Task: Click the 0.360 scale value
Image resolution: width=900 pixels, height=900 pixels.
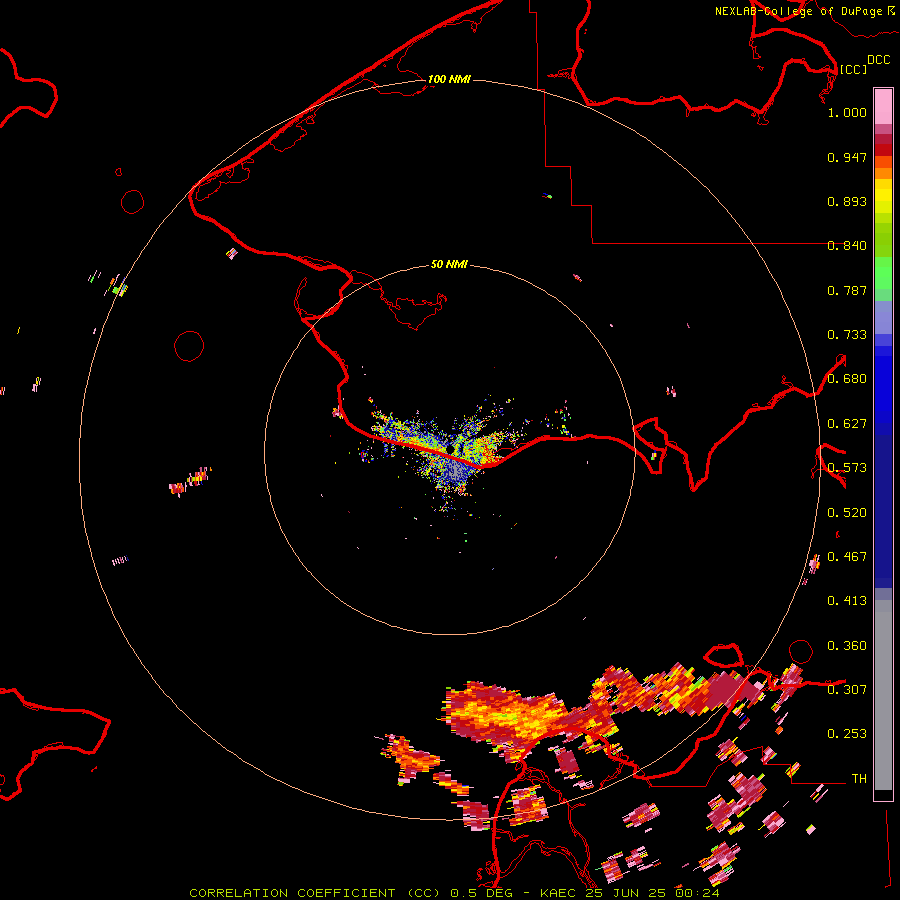Action: point(847,646)
